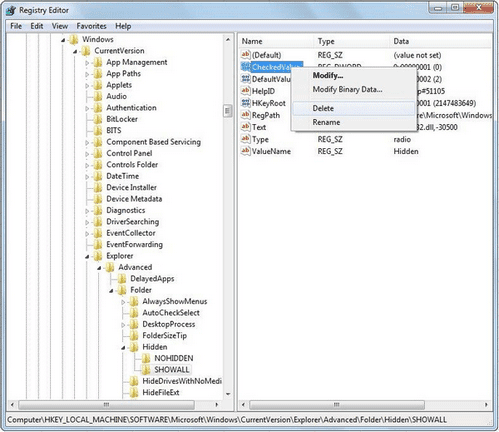Expand the App Management key

coord(87,63)
